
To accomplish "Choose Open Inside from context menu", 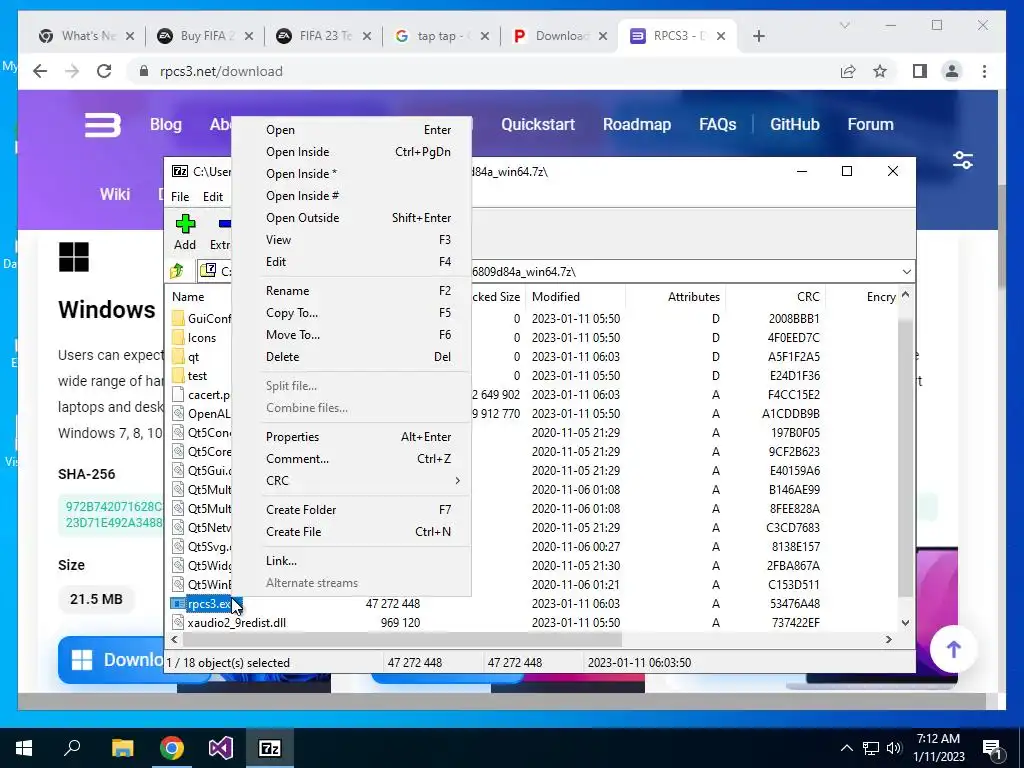I will [351, 152].
